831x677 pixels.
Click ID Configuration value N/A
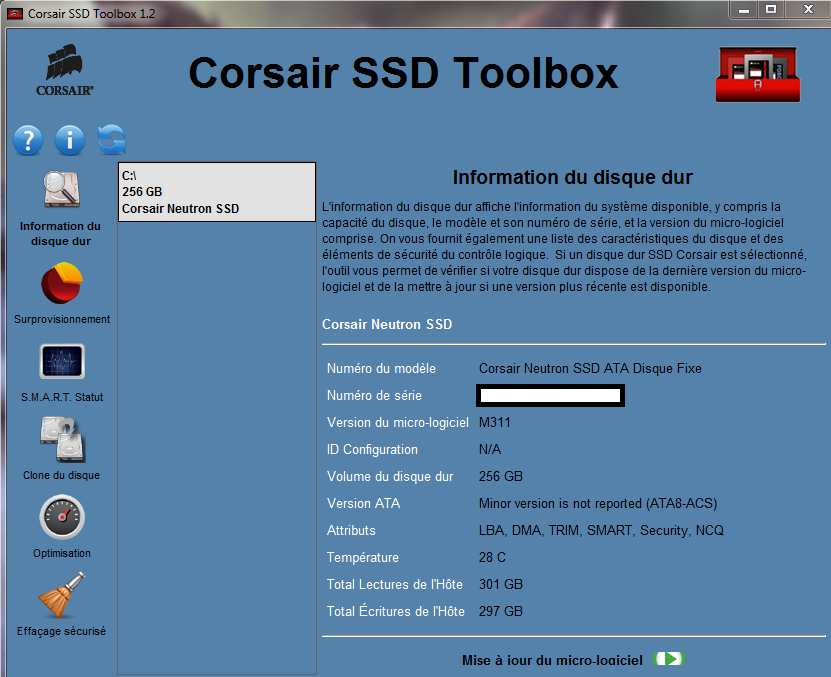click(x=490, y=450)
